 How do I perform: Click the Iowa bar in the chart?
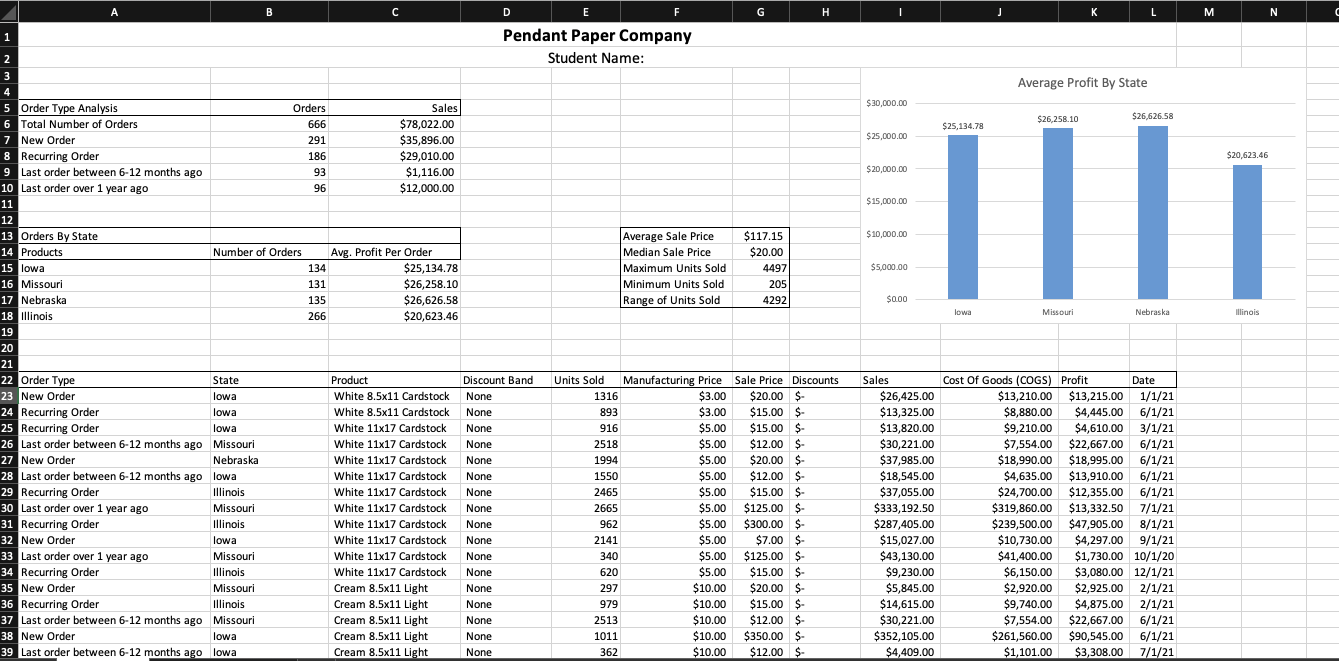pyautogui.click(x=963, y=217)
